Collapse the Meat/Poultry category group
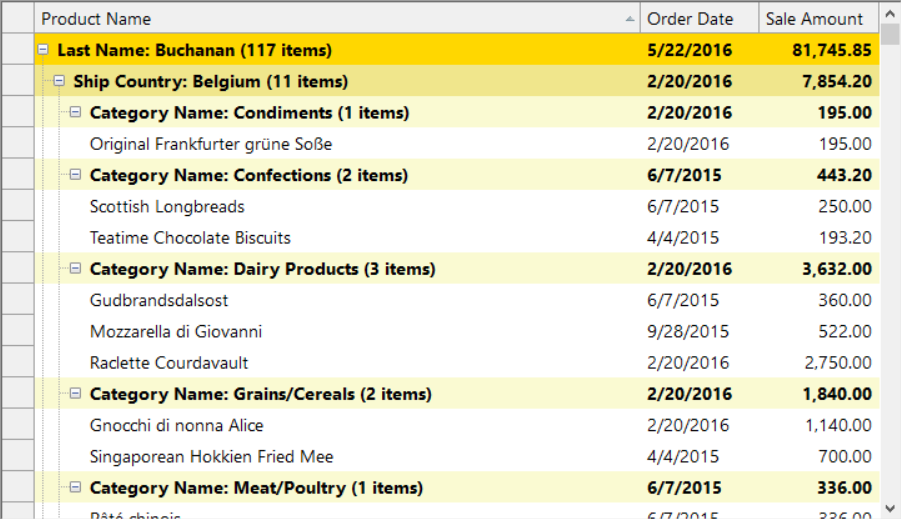This screenshot has width=901, height=519. tap(75, 487)
